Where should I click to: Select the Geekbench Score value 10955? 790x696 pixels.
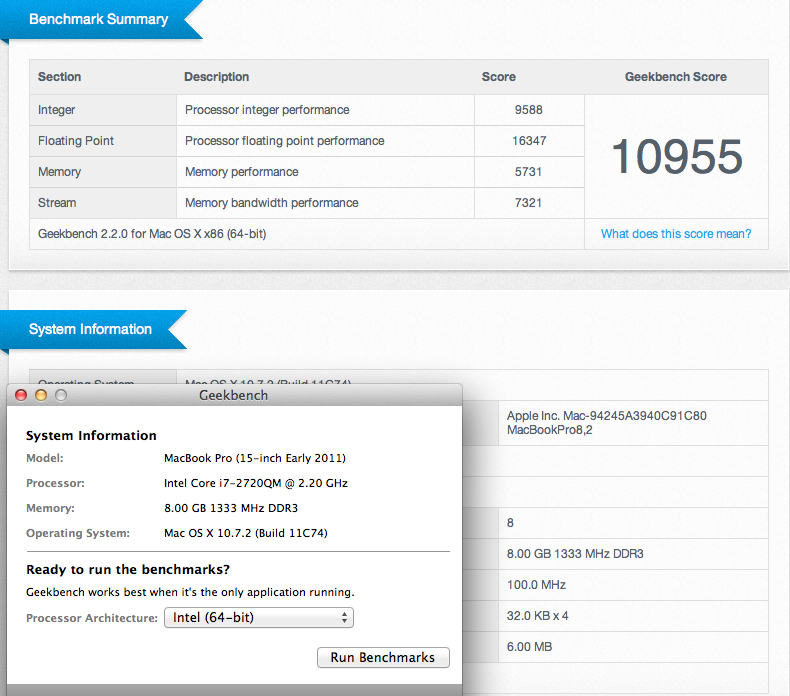(677, 157)
